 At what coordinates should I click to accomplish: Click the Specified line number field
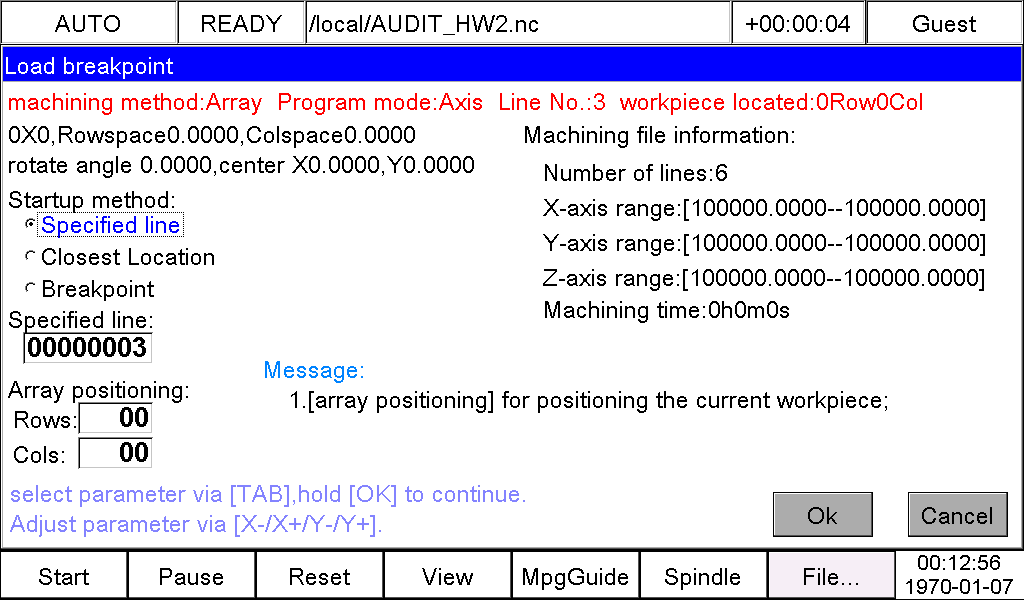(88, 348)
